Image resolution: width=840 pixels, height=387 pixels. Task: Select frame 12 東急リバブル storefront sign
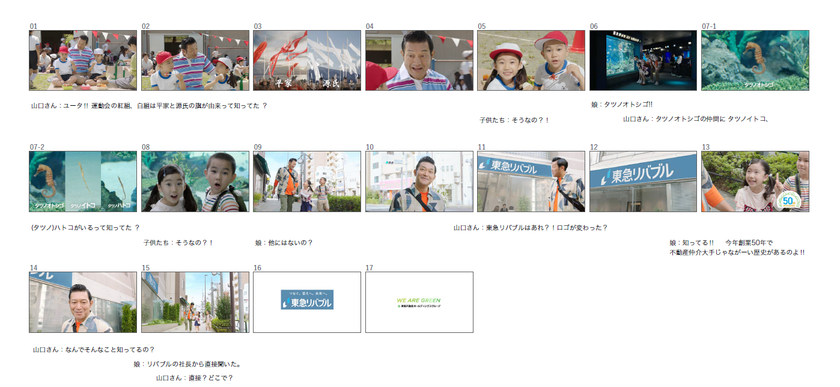pyautogui.click(x=643, y=181)
